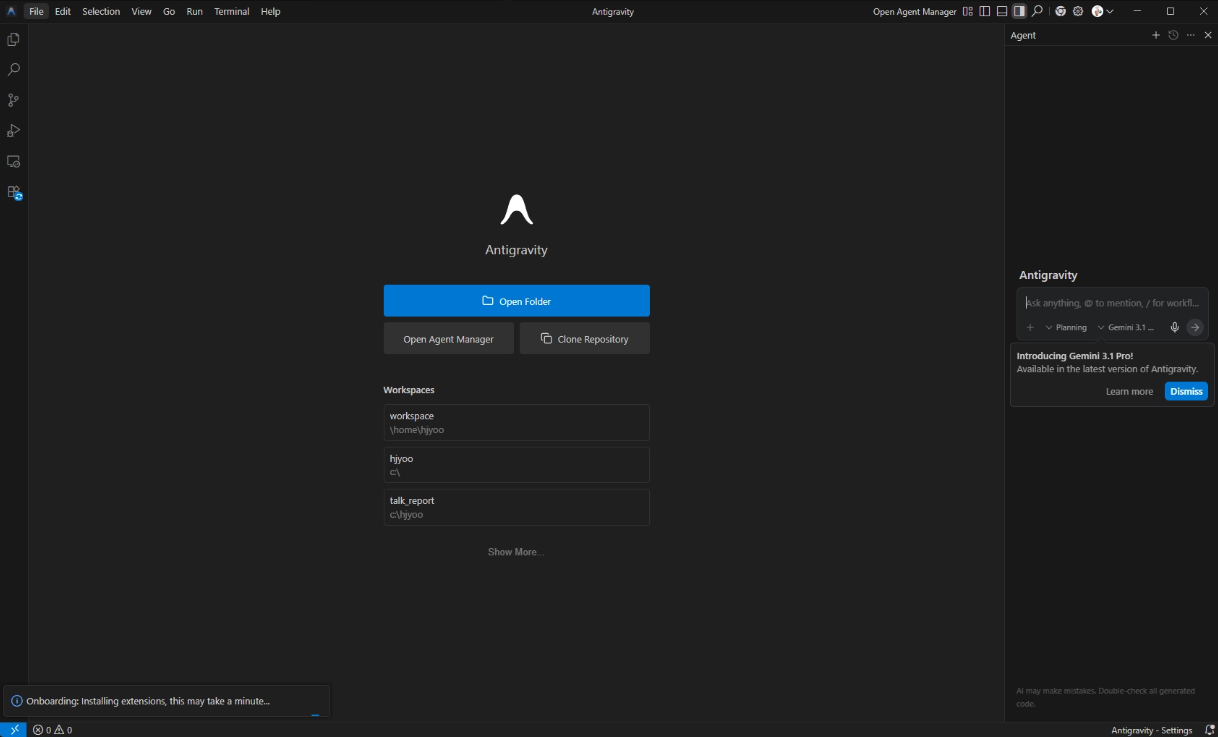Click the blue Open Folder button
Viewport: 1218px width, 737px height.
tap(516, 301)
